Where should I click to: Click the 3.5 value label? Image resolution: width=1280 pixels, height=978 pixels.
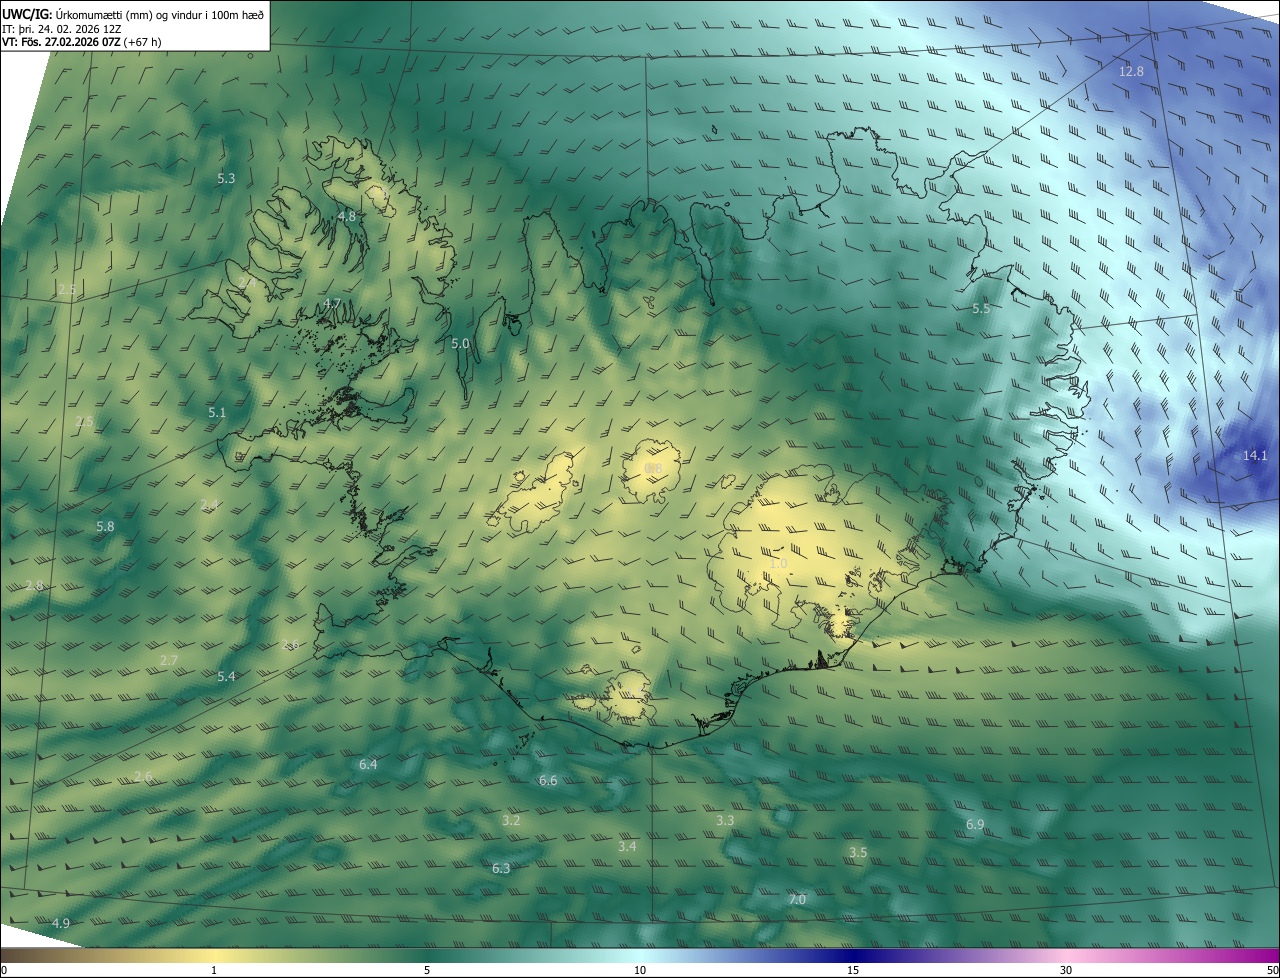(858, 852)
